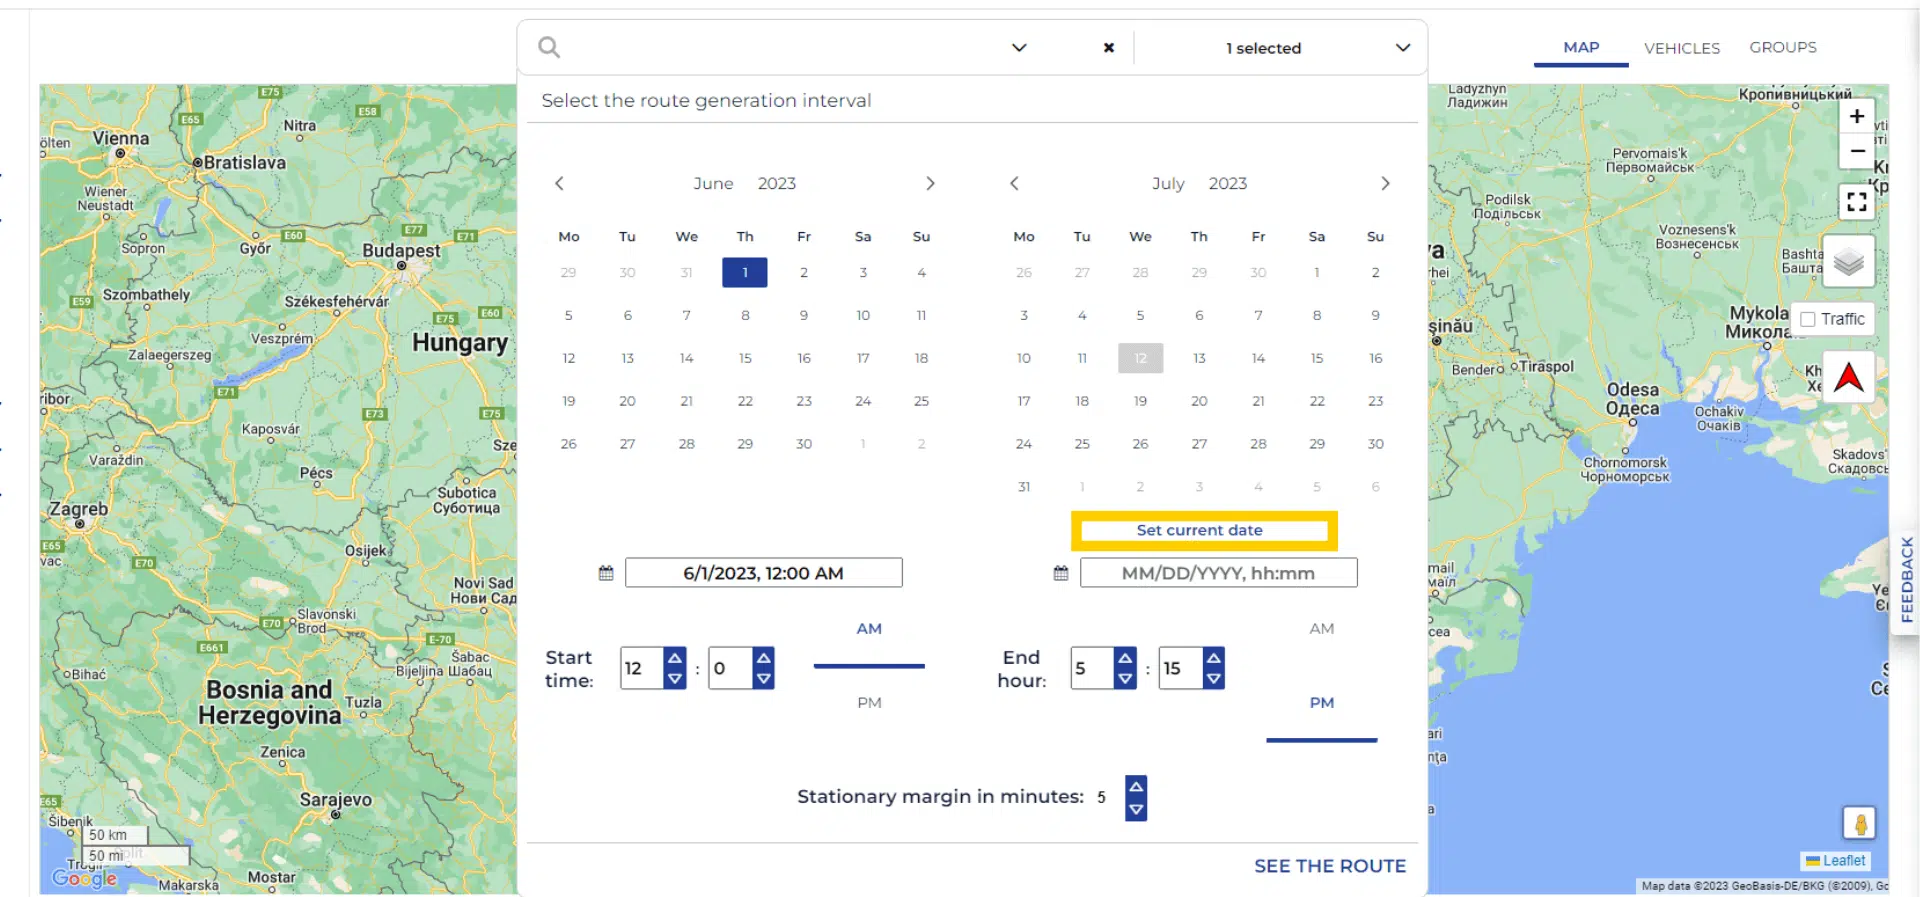Click the end minutes field 15
The height and width of the screenshot is (897, 1920).
pos(1181,668)
